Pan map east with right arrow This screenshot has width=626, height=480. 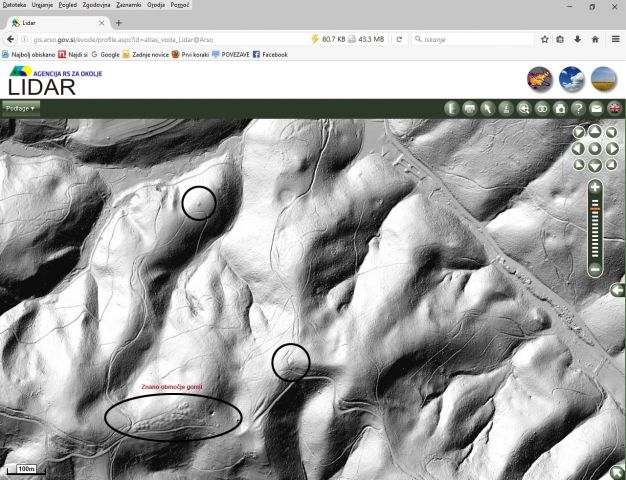(612, 149)
